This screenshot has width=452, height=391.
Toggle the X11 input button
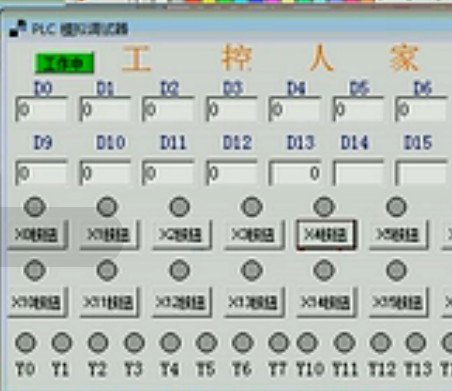109,302
